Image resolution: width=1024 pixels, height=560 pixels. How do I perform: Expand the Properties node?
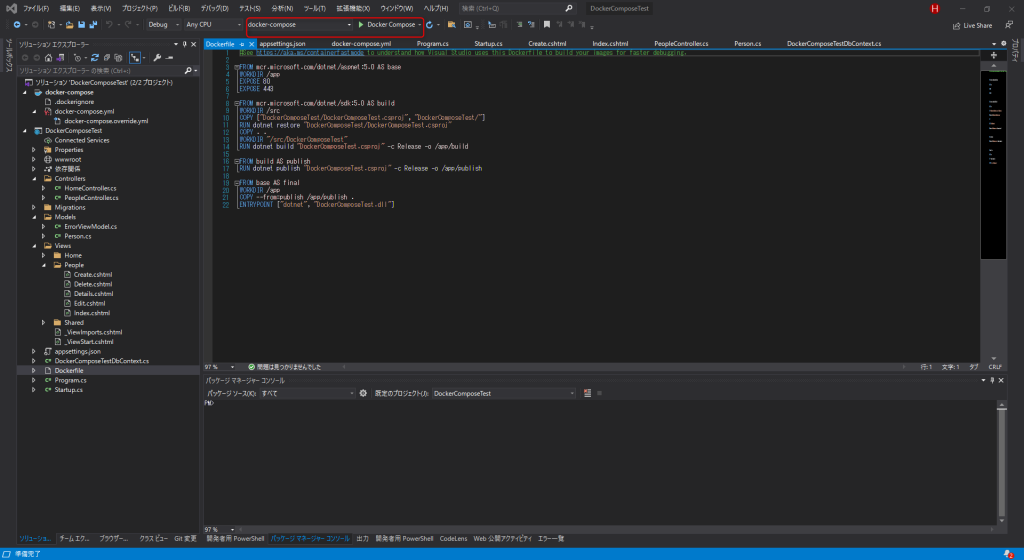tap(34, 149)
